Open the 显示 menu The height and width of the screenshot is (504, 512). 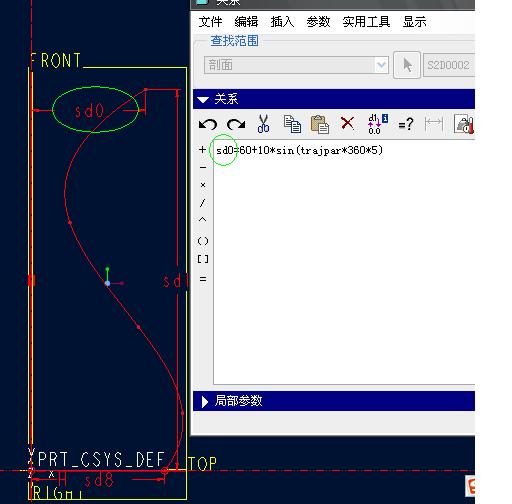coord(414,22)
